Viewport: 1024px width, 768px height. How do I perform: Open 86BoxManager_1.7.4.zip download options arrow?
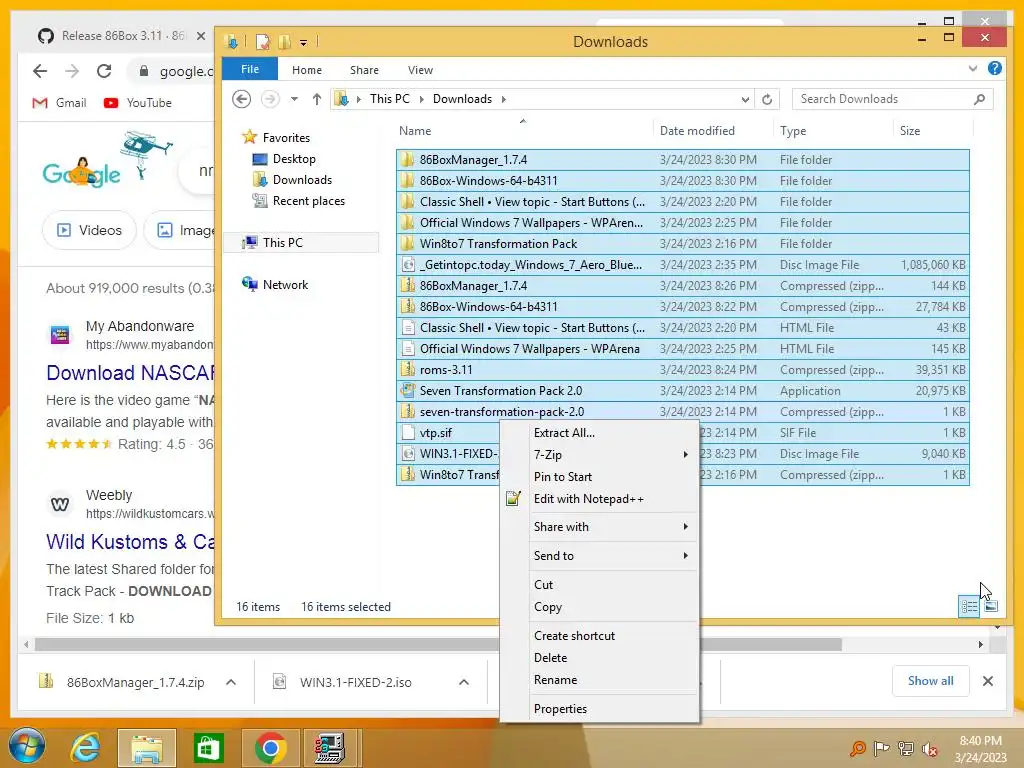(x=231, y=682)
